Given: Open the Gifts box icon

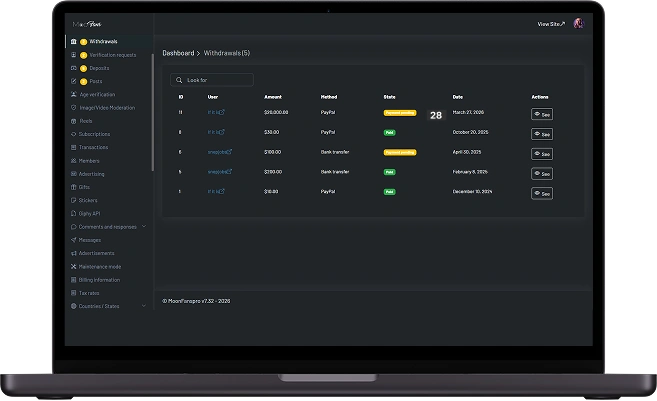Looking at the screenshot, I should (x=74, y=187).
